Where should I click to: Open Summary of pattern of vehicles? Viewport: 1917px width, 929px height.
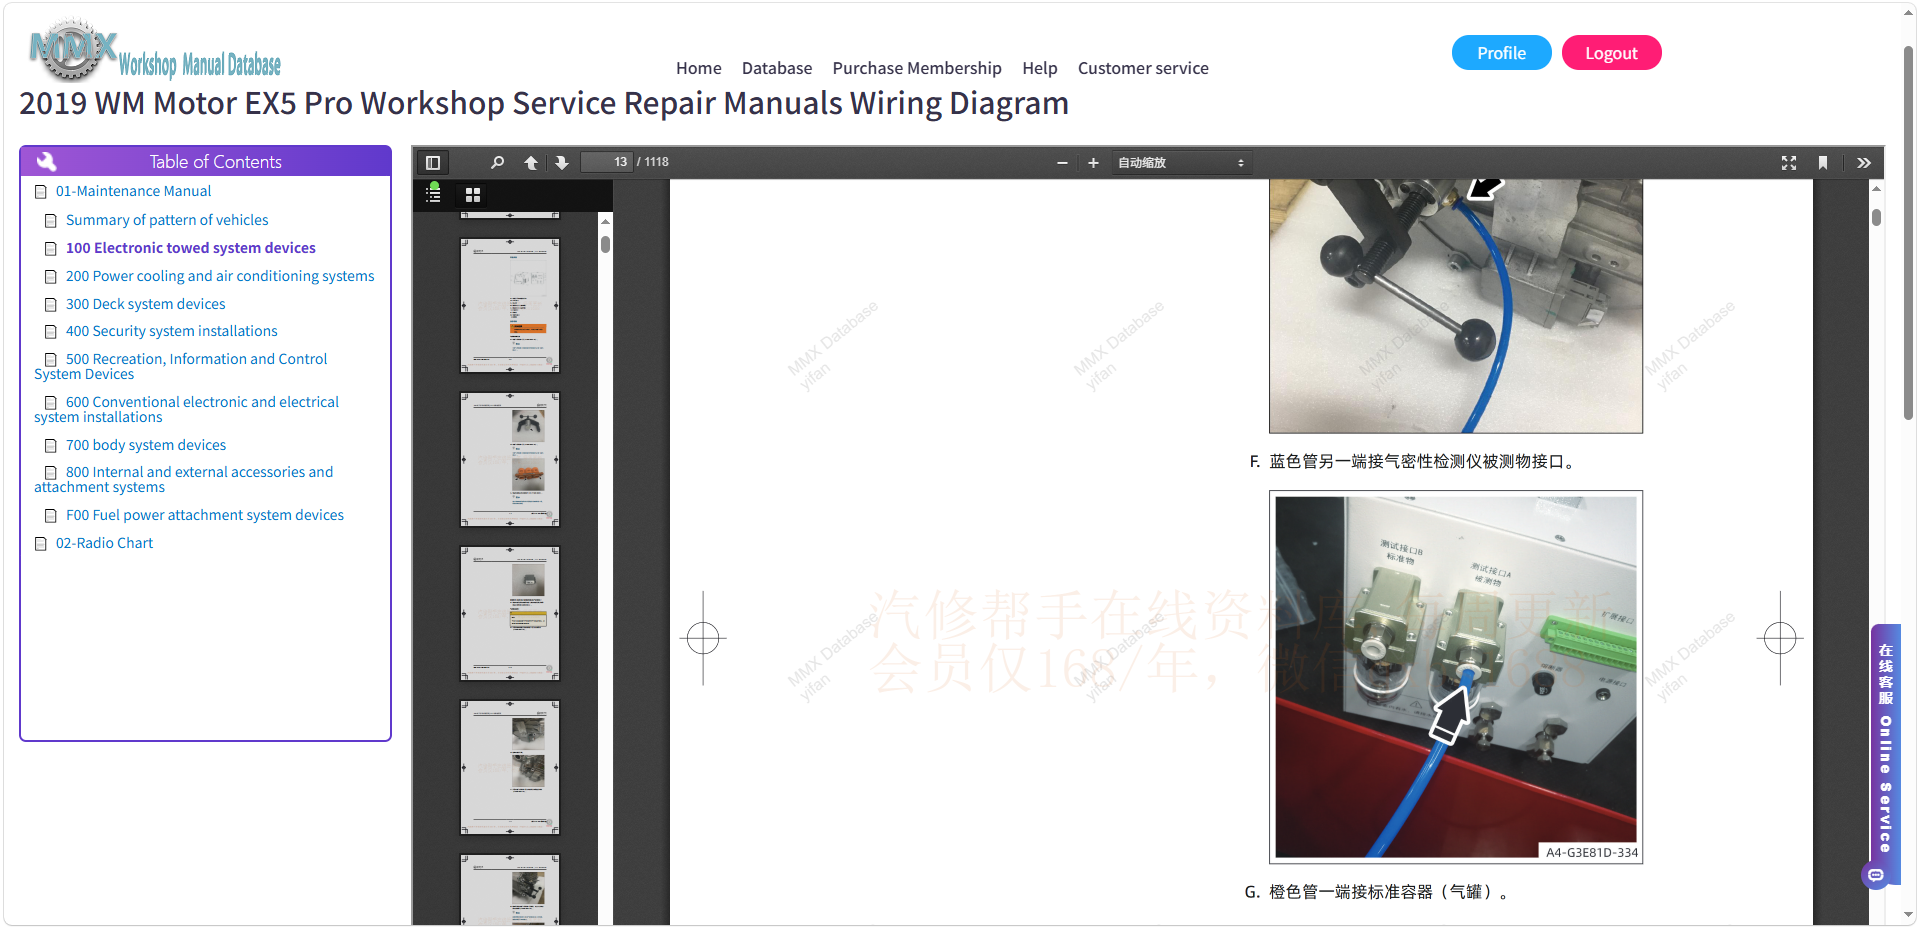(167, 220)
